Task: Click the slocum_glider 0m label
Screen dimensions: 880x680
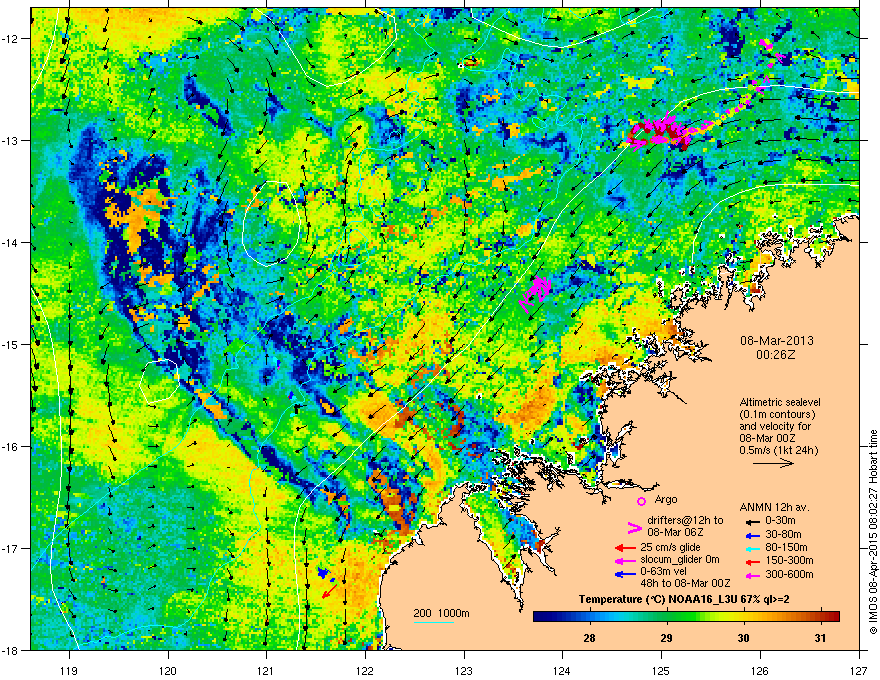Action: click(680, 560)
